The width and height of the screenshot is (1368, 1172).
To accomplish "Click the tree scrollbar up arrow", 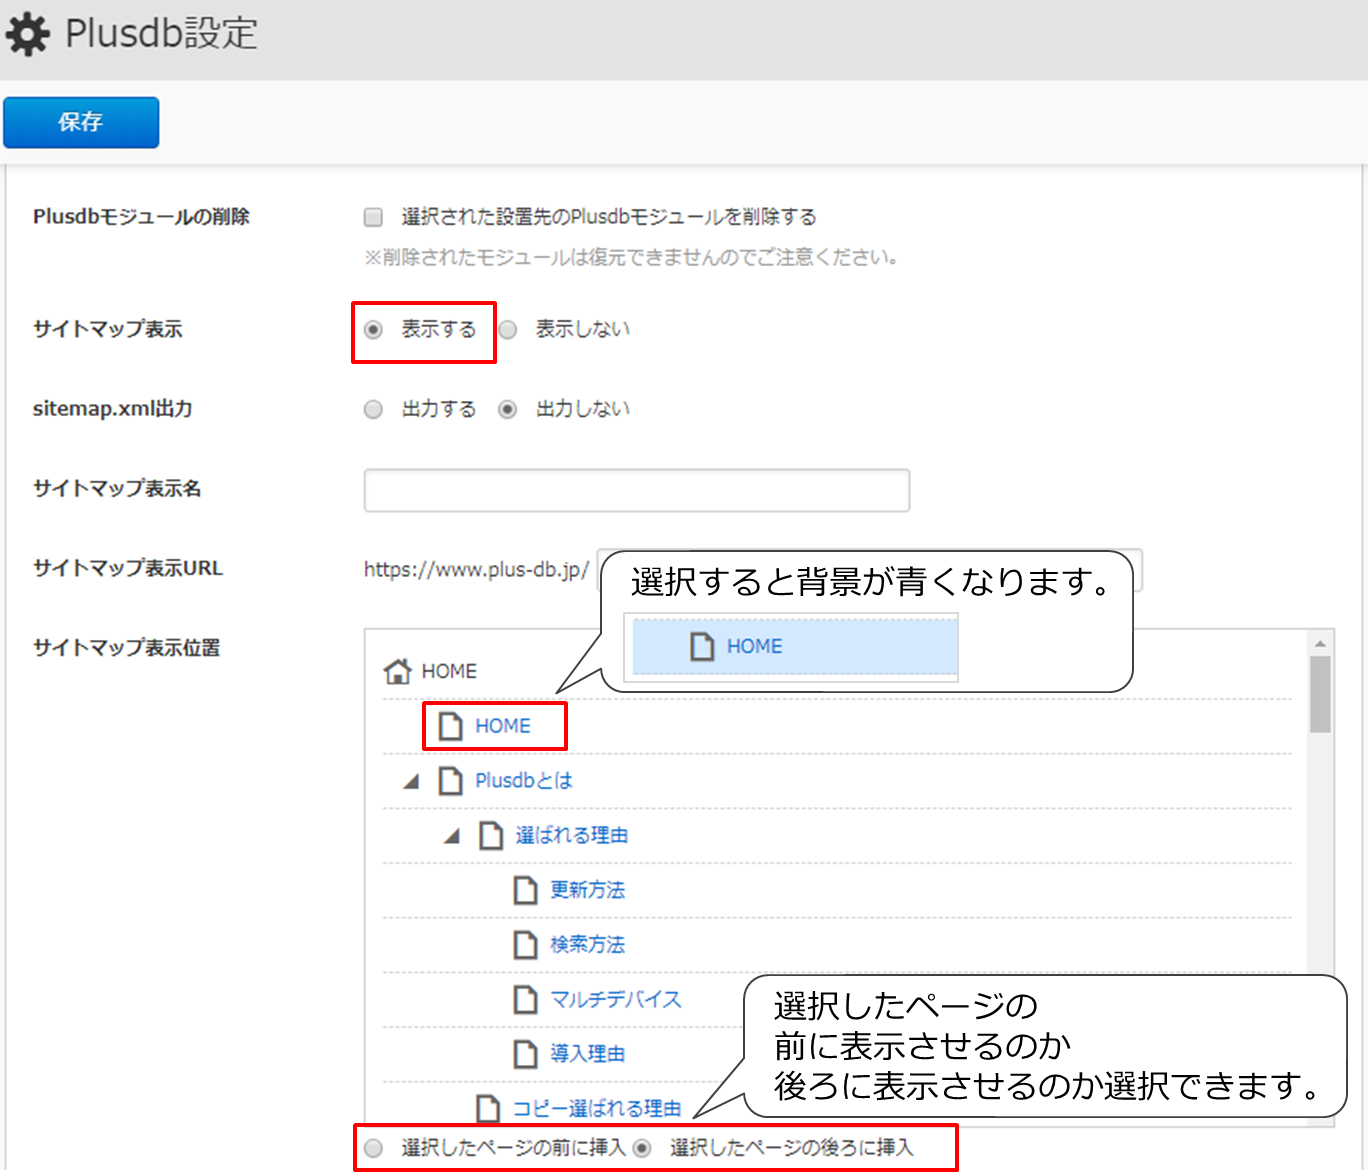I will tap(1320, 643).
